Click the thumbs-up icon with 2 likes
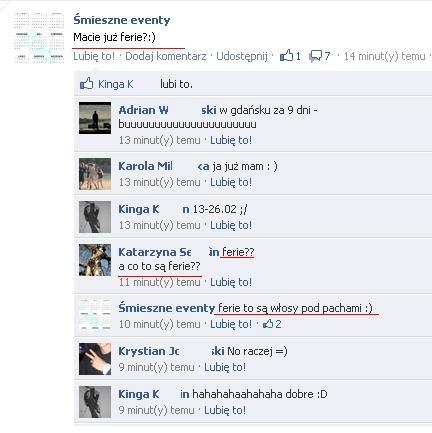 [x=268, y=324]
